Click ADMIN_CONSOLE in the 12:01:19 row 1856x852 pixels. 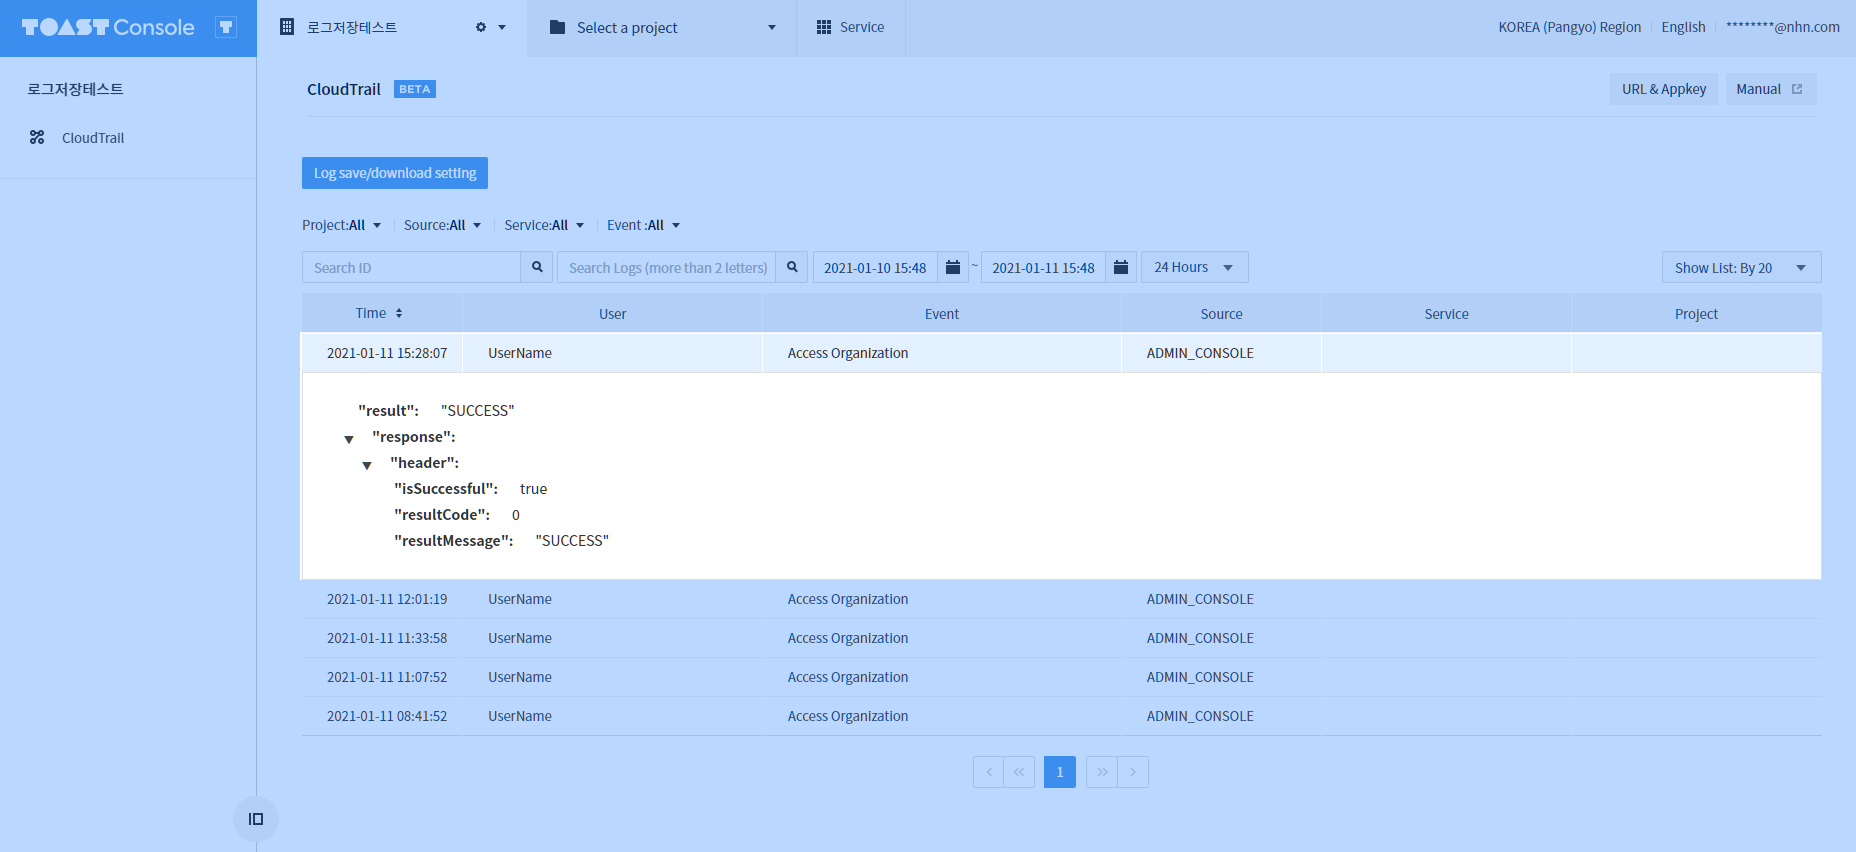click(1200, 599)
